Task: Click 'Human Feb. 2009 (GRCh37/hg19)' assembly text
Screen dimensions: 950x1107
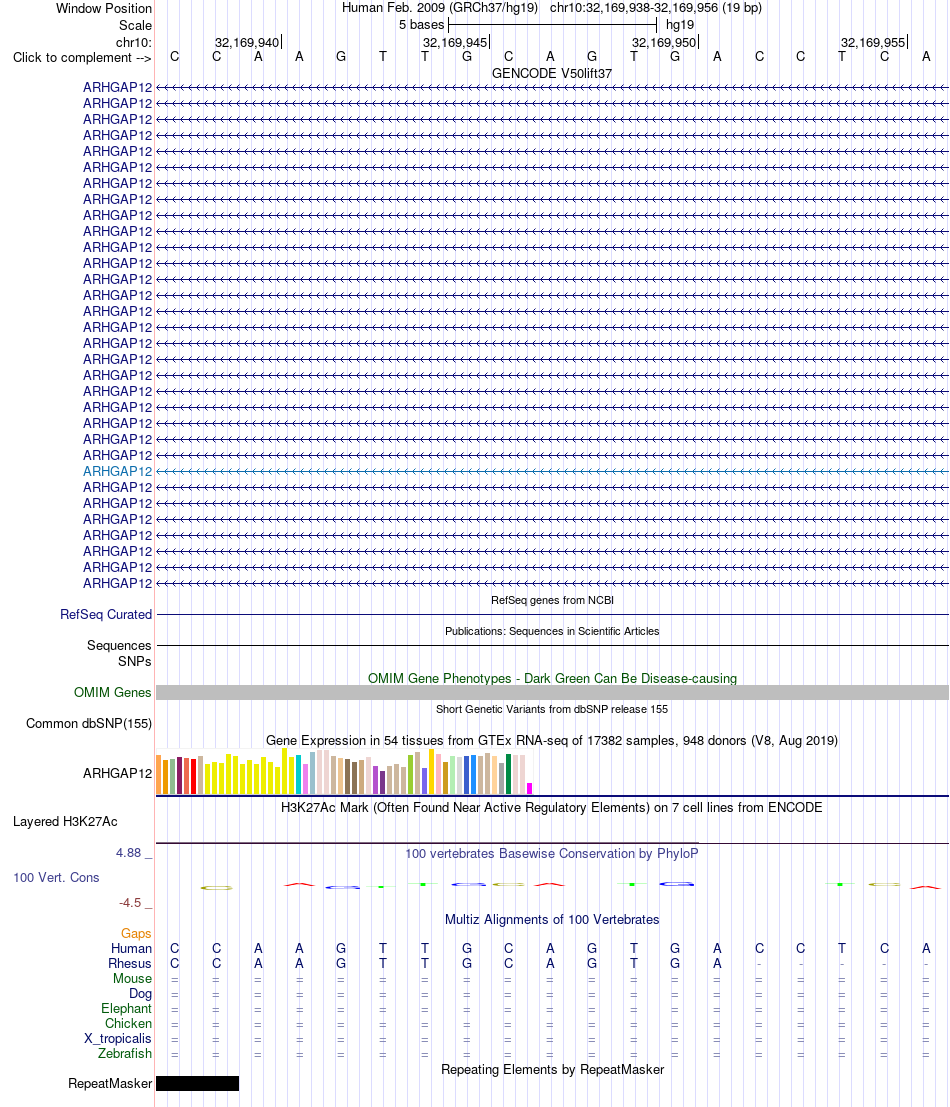Action: (x=440, y=8)
